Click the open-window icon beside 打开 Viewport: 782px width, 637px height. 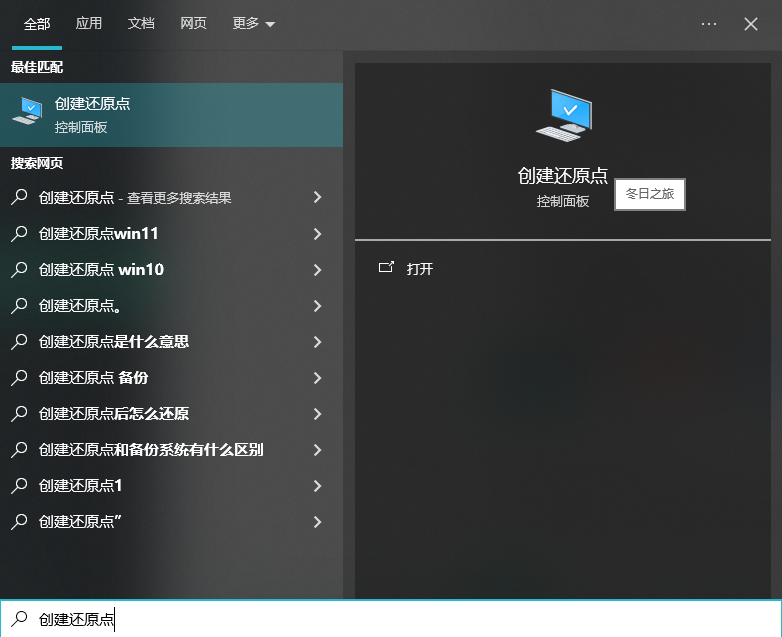(387, 267)
